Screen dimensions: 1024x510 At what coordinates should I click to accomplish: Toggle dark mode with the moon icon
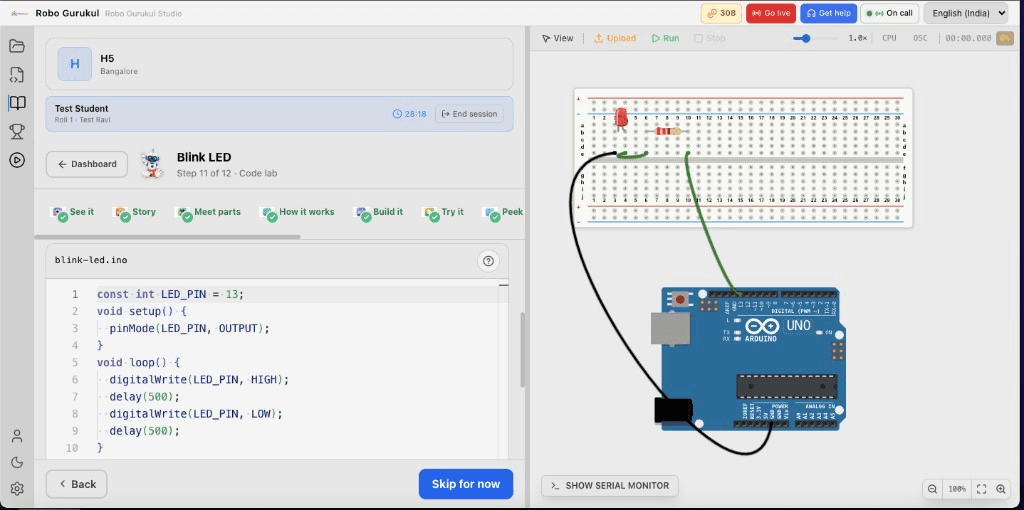[17, 462]
